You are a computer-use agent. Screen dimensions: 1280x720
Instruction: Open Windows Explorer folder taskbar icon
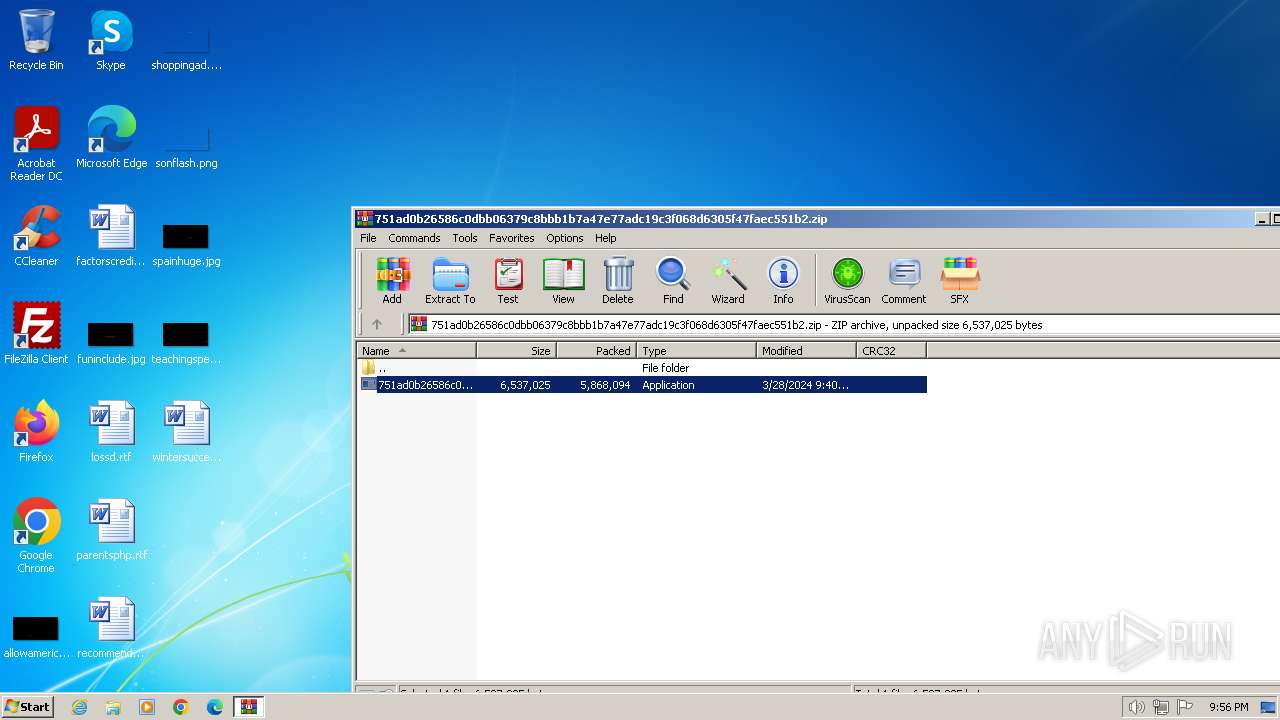113,707
